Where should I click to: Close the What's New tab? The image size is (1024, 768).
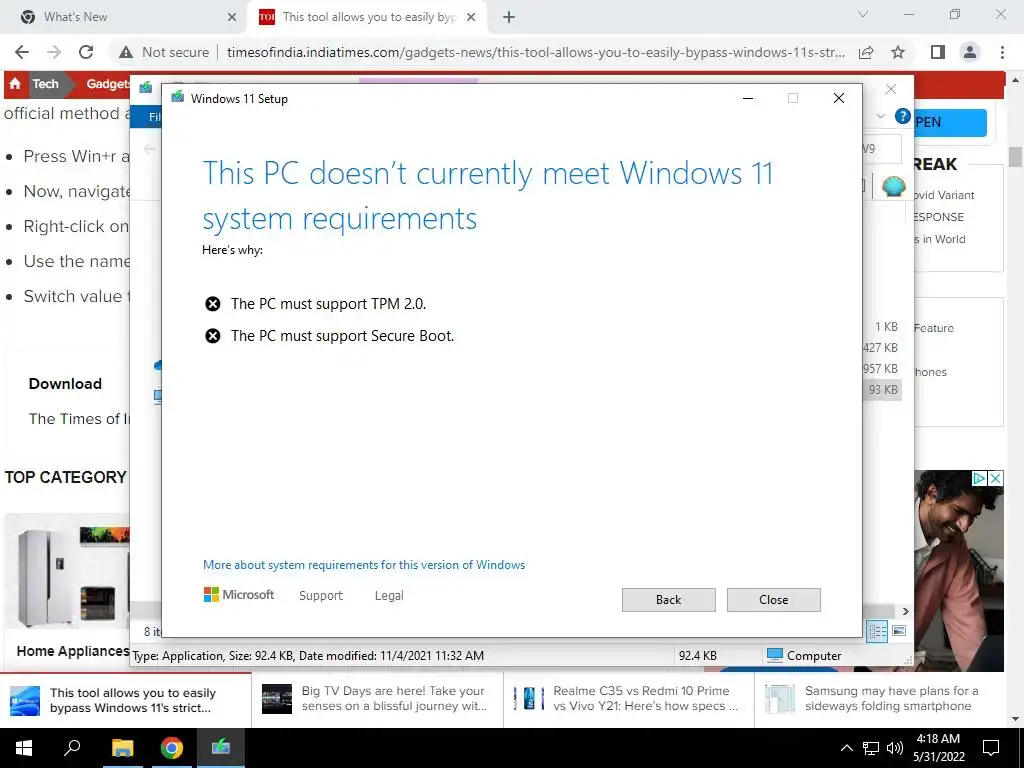(232, 18)
